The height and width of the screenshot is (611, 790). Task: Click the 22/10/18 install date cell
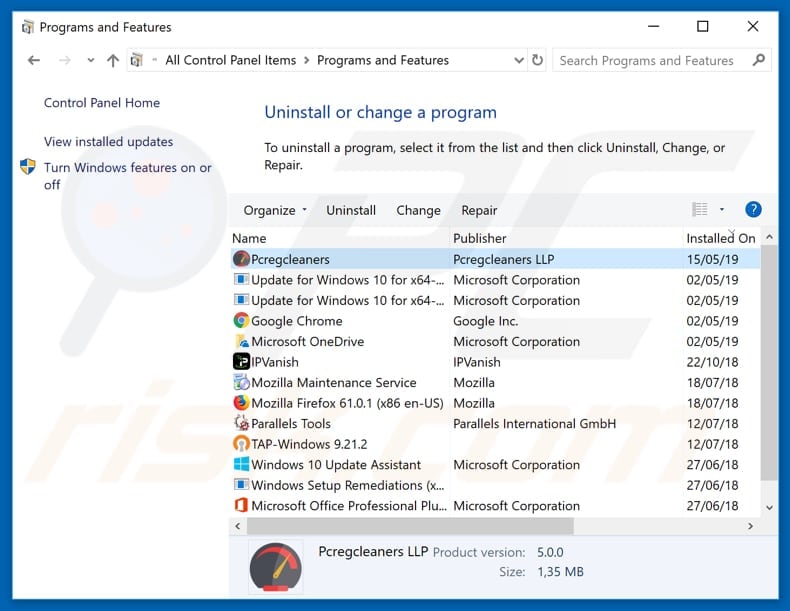[x=712, y=362]
